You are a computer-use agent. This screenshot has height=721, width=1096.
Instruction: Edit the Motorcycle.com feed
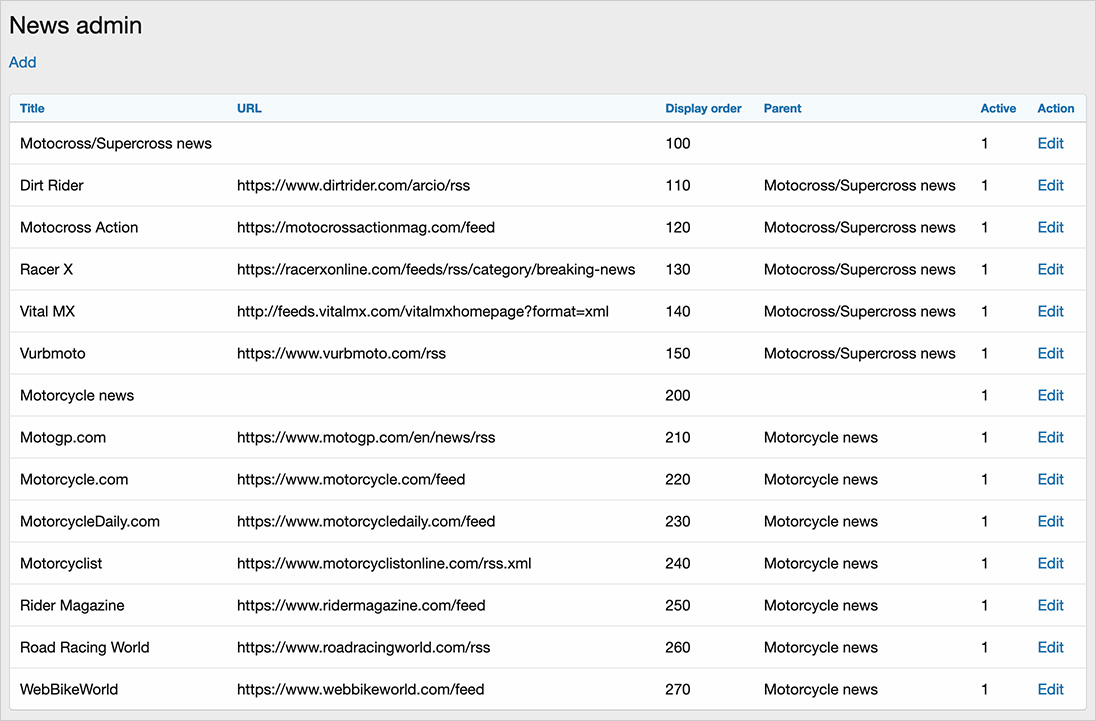[x=1050, y=479]
